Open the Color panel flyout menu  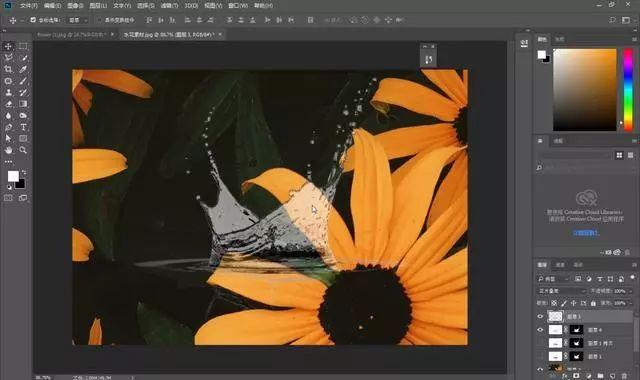[x=634, y=39]
